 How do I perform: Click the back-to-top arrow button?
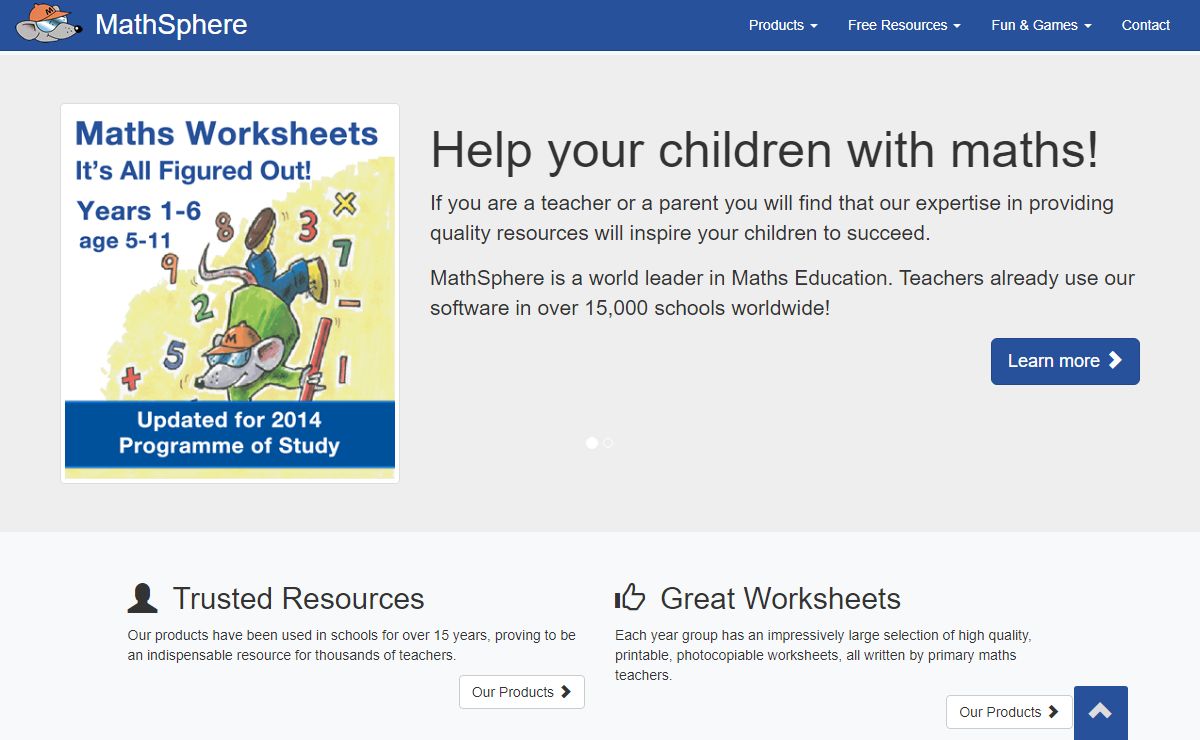click(x=1101, y=713)
